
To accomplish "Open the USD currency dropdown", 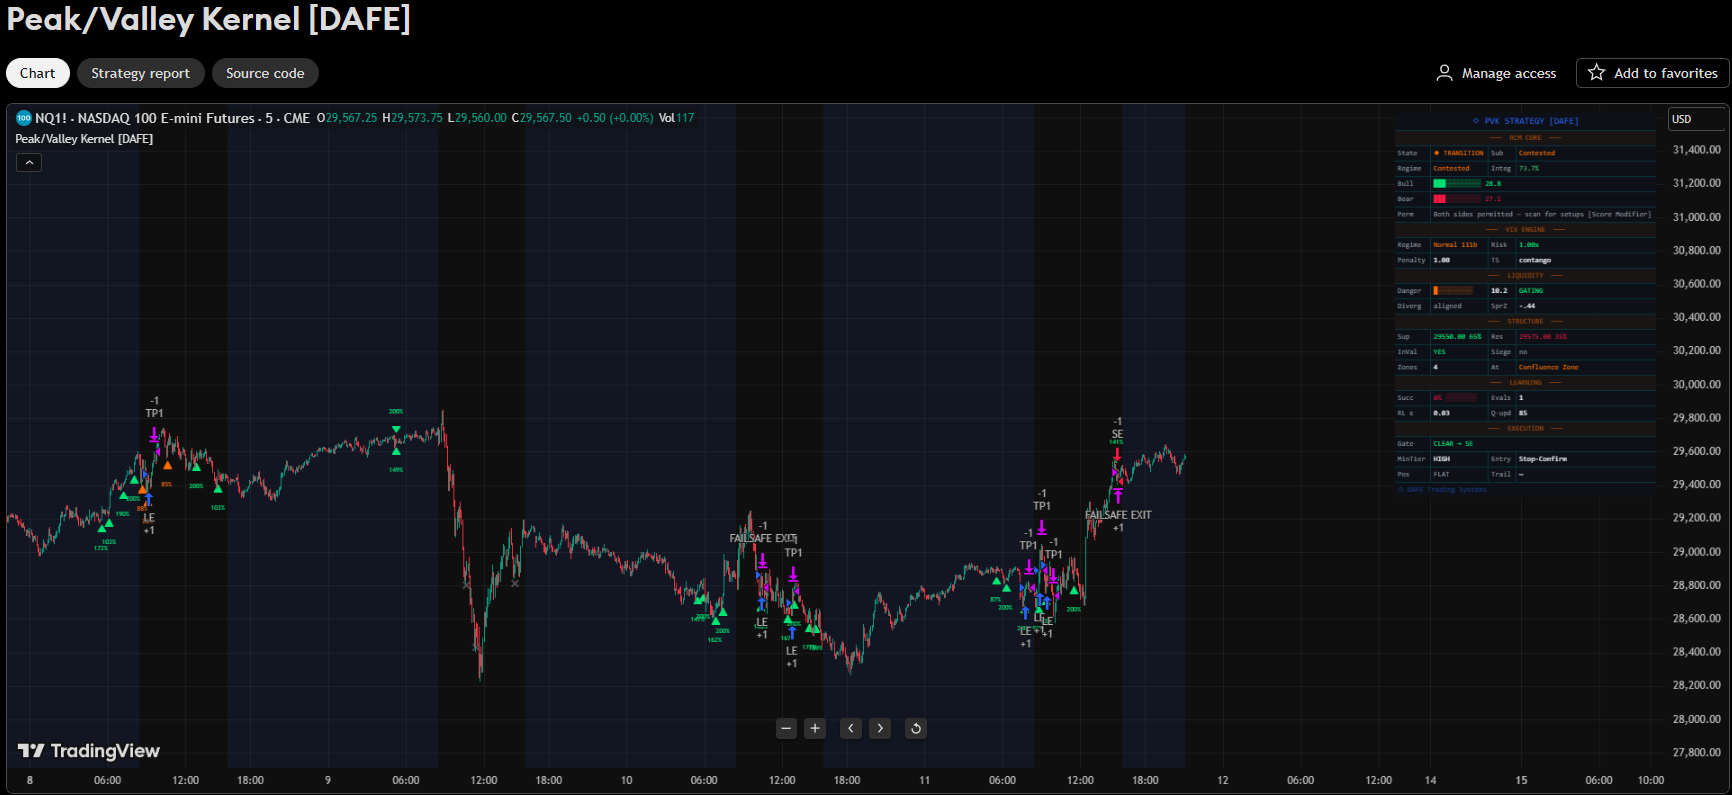I will (1698, 119).
